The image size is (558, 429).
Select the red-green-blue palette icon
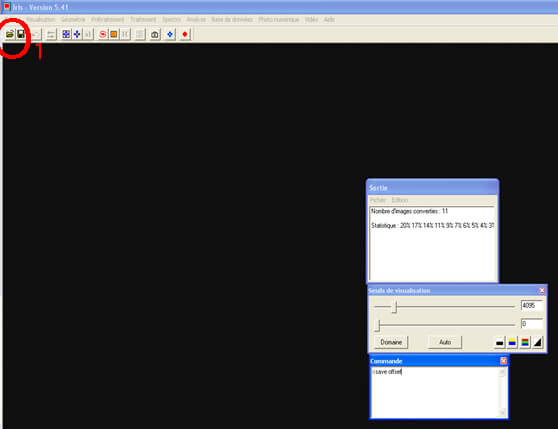click(x=525, y=343)
